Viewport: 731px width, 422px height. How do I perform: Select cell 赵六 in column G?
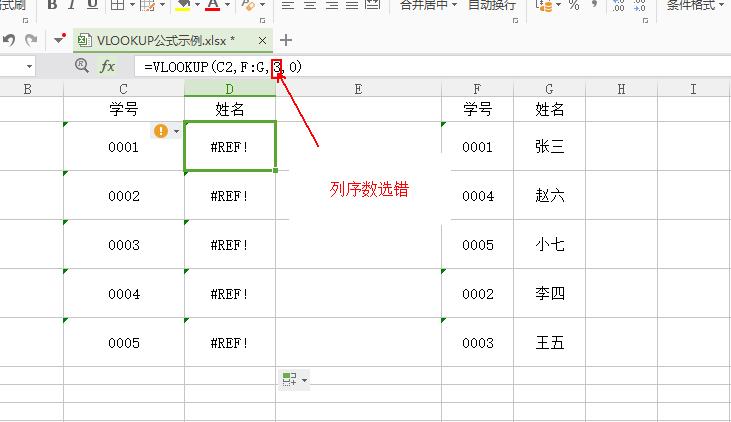[x=549, y=195]
